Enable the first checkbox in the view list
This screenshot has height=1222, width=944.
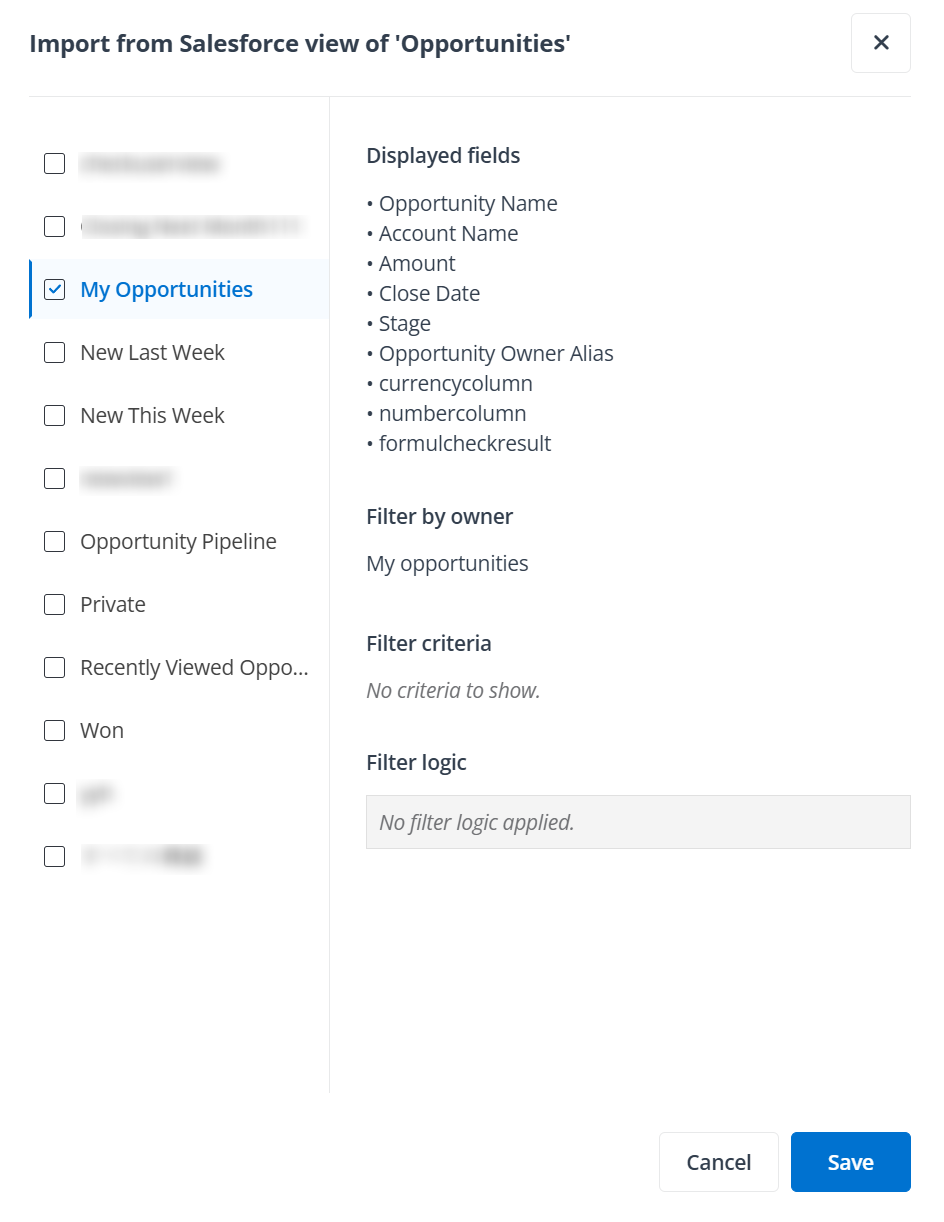(x=54, y=163)
